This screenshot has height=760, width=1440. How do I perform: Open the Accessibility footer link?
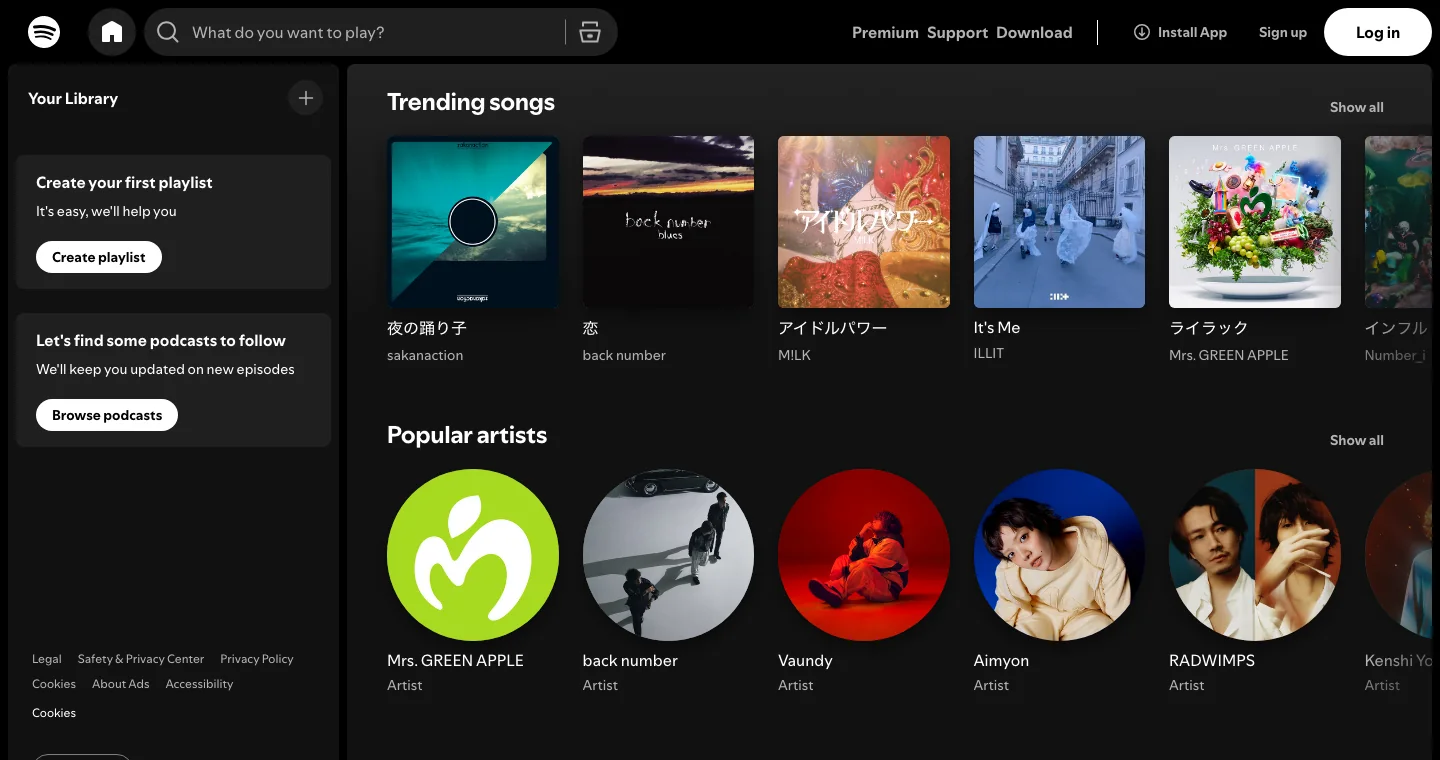point(200,684)
